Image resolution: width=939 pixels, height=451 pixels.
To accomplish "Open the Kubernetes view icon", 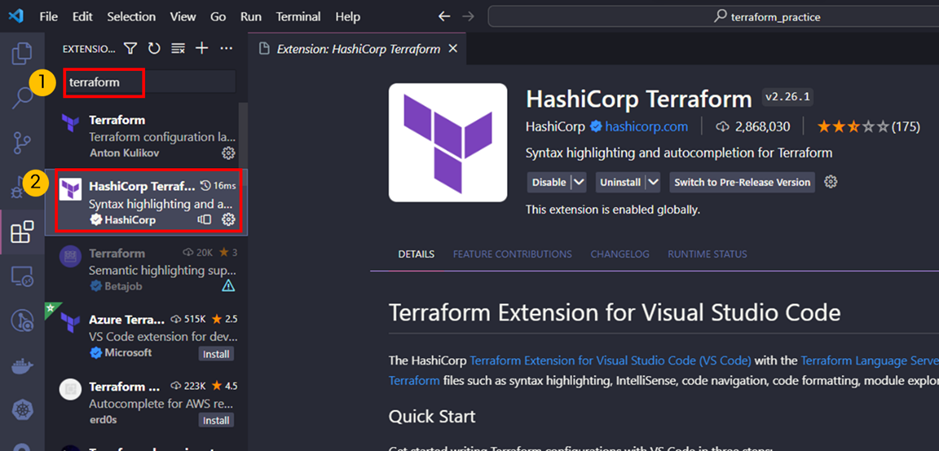I will (x=22, y=410).
